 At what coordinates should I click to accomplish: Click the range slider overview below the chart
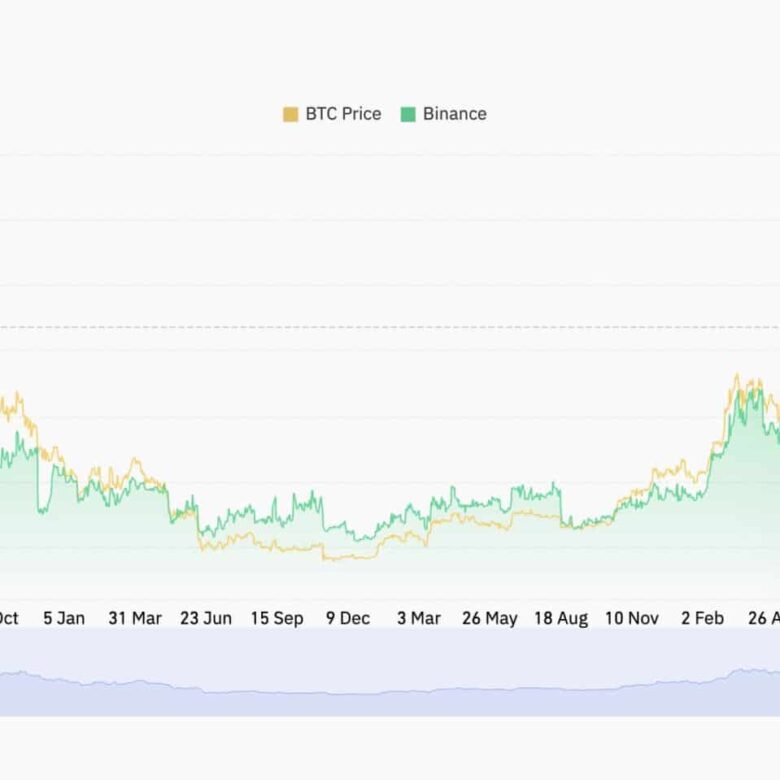(x=390, y=672)
